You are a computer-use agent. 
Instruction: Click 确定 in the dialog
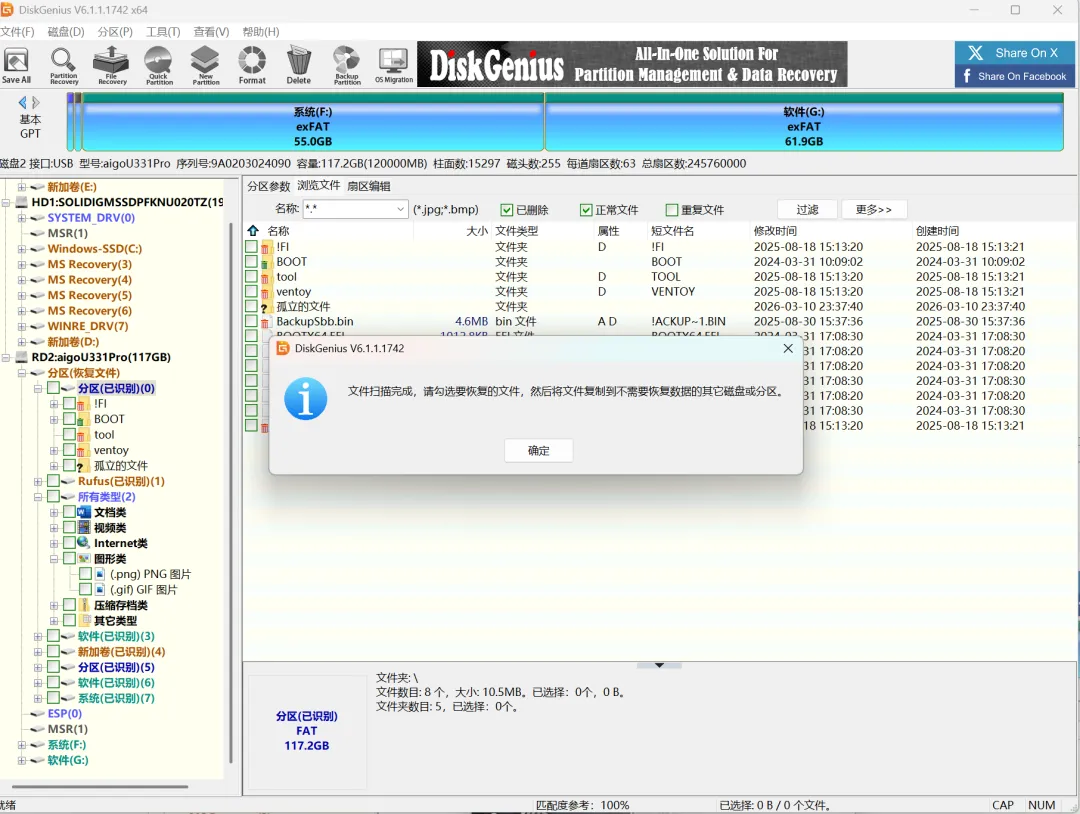coord(539,450)
